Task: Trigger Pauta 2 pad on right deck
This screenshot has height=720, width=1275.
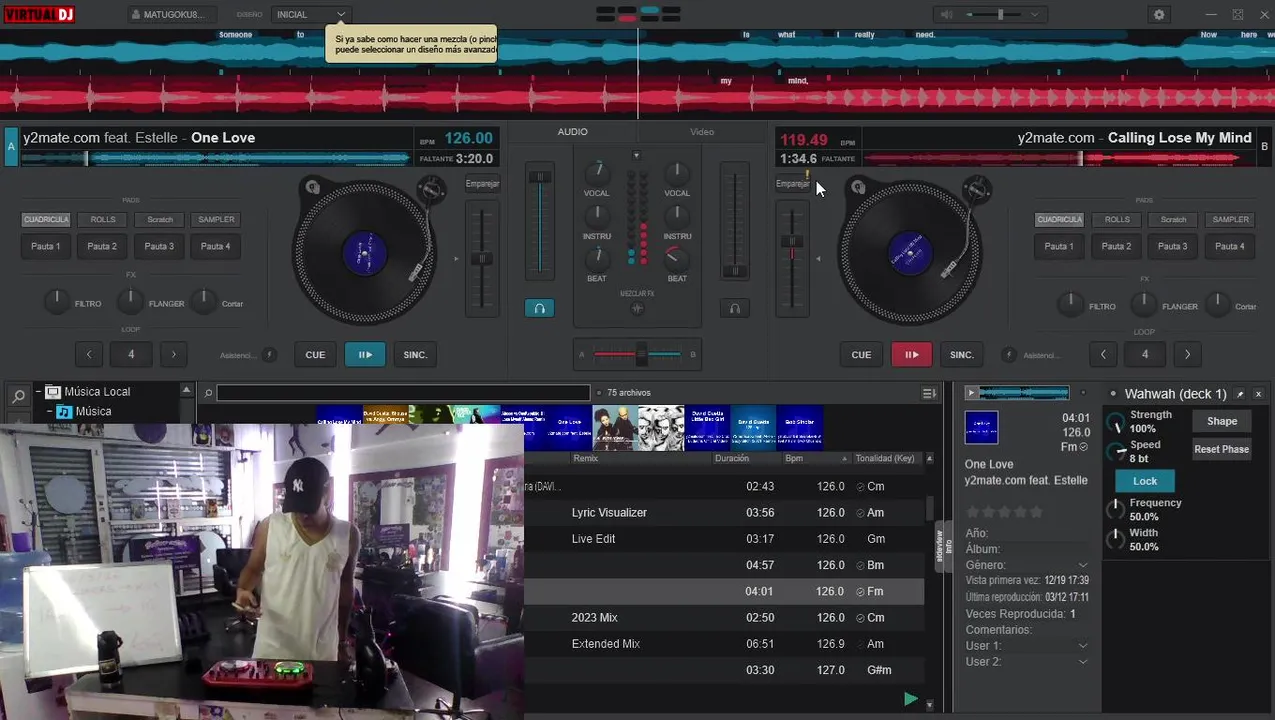Action: pos(1116,246)
